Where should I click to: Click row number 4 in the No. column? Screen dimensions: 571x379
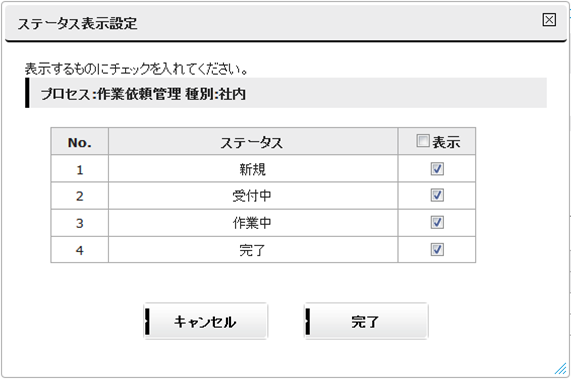click(79, 249)
